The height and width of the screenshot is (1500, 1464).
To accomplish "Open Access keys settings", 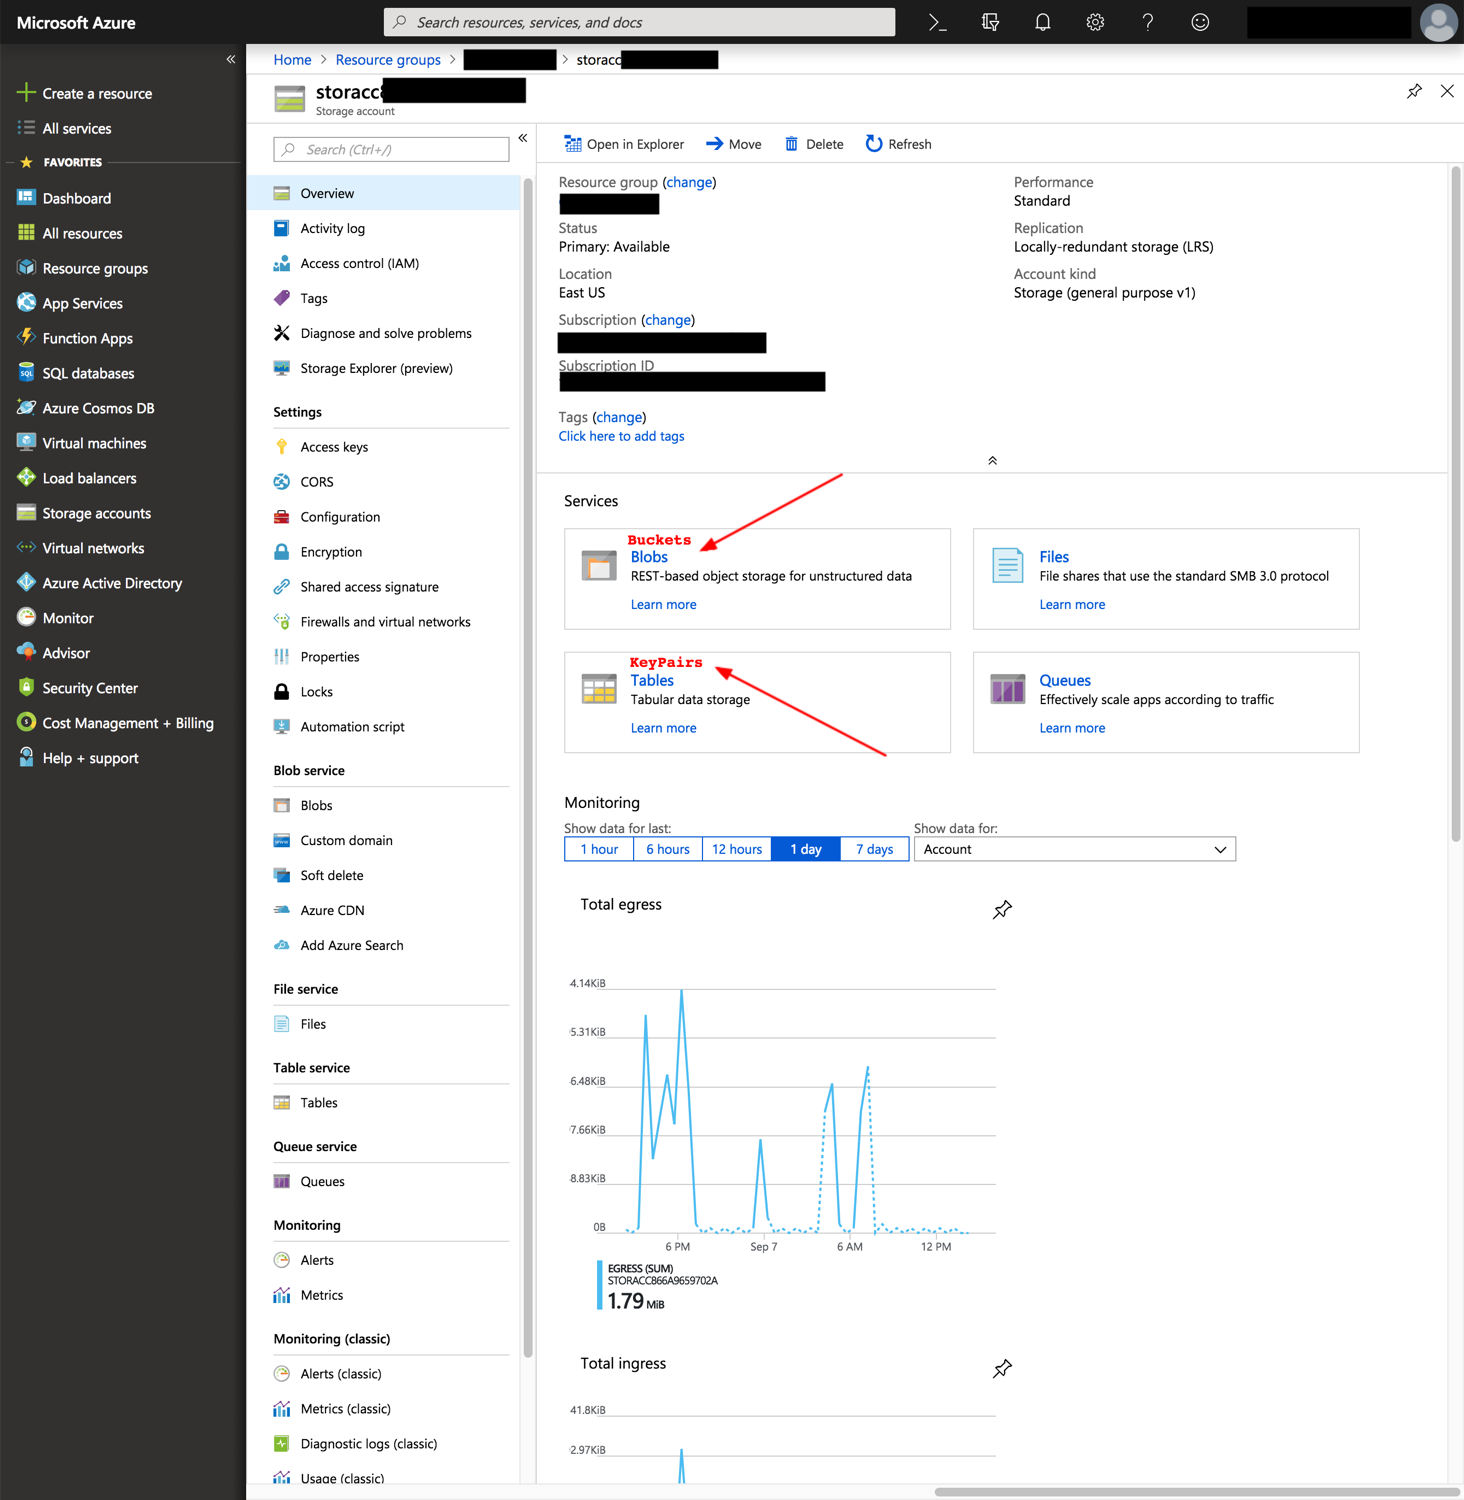I will tap(334, 447).
